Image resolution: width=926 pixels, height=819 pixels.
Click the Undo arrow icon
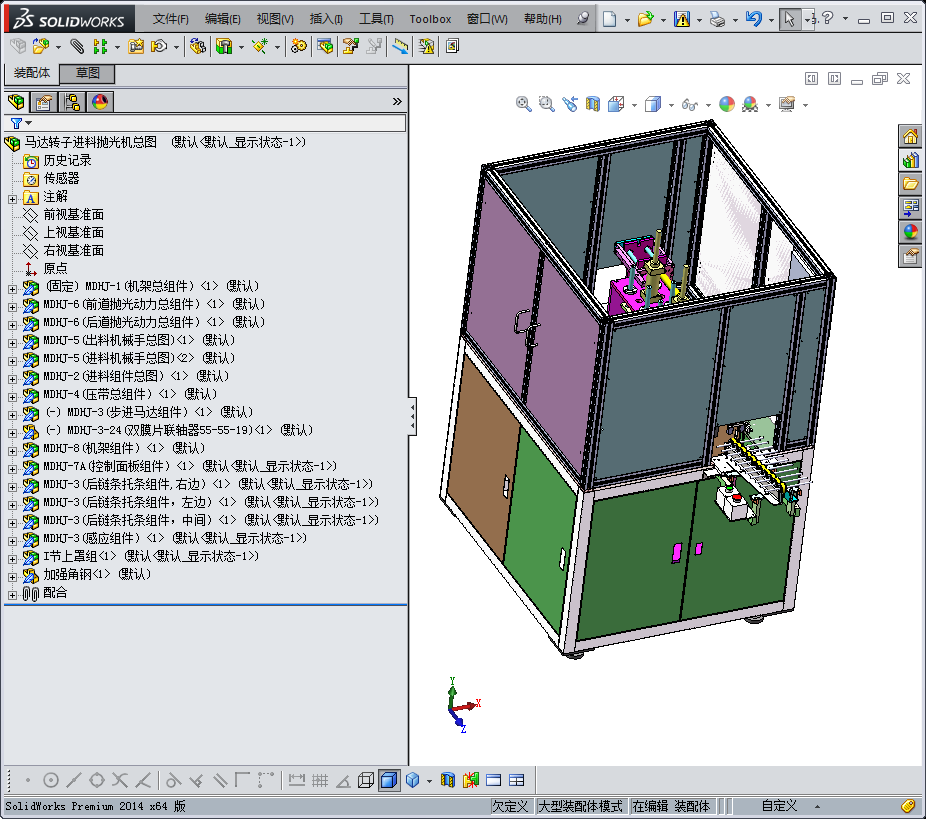pyautogui.click(x=753, y=19)
